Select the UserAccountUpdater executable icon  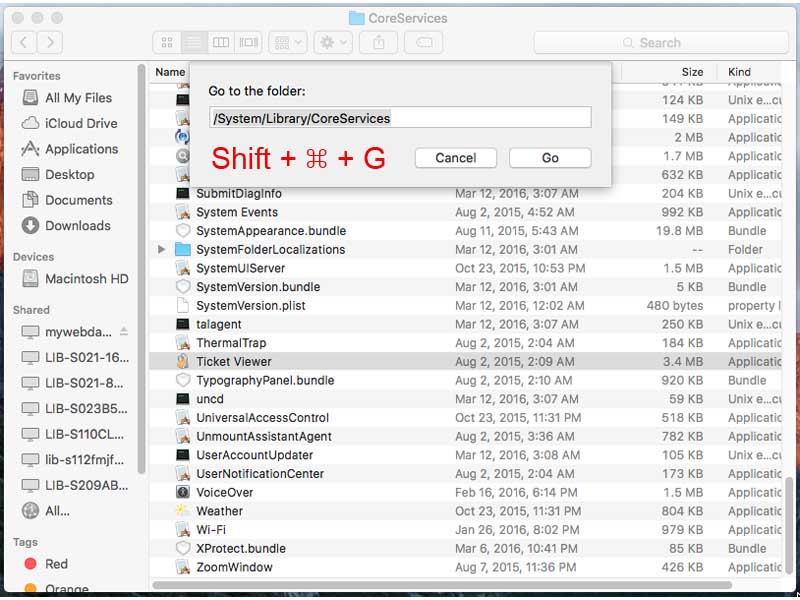[x=183, y=455]
